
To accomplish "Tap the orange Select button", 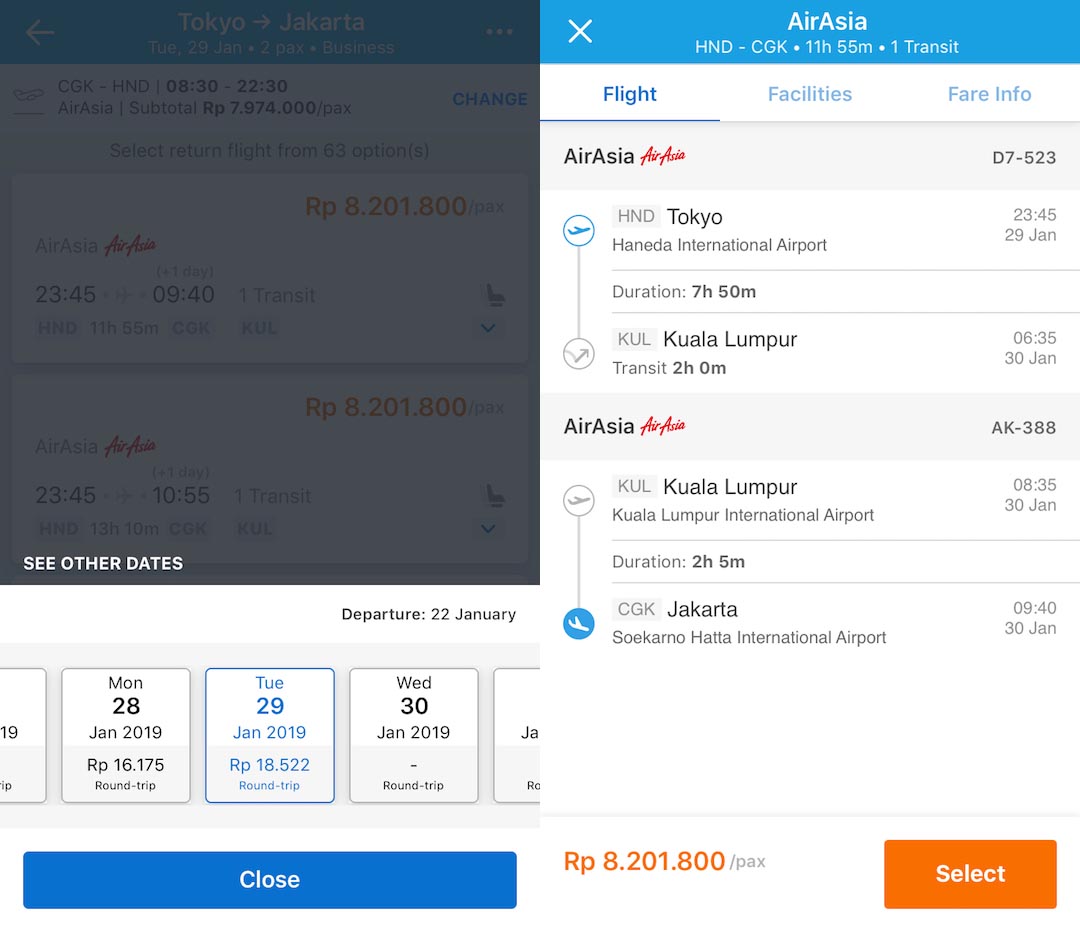I will pyautogui.click(x=969, y=873).
